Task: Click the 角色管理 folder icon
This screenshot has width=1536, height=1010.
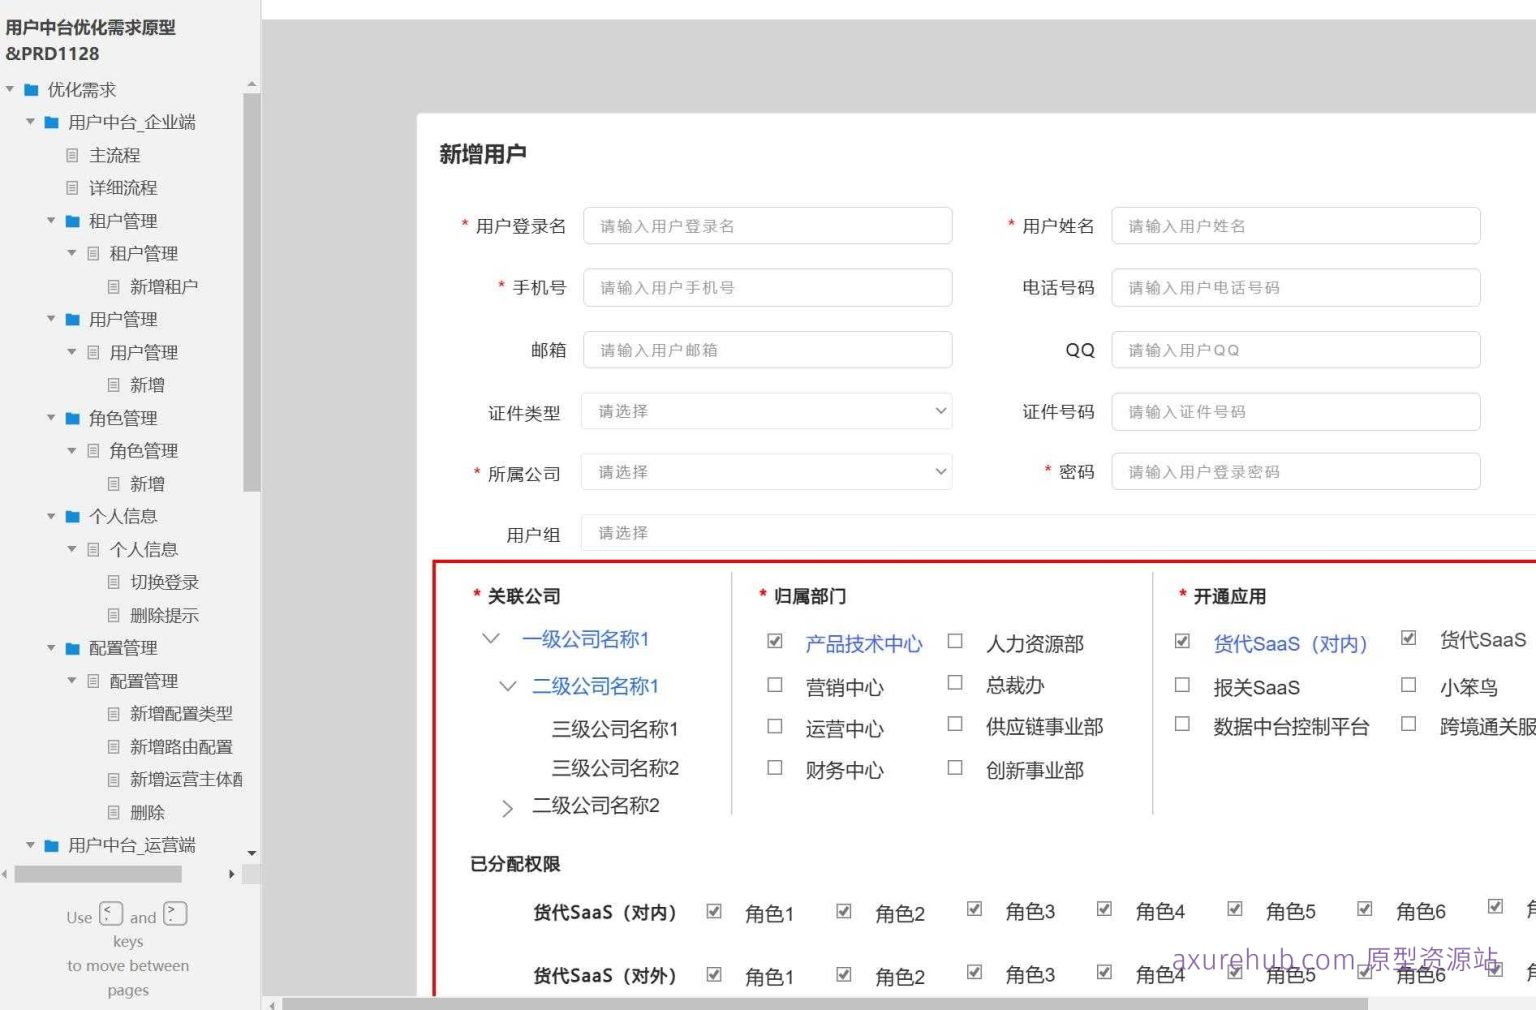Action: 72,418
